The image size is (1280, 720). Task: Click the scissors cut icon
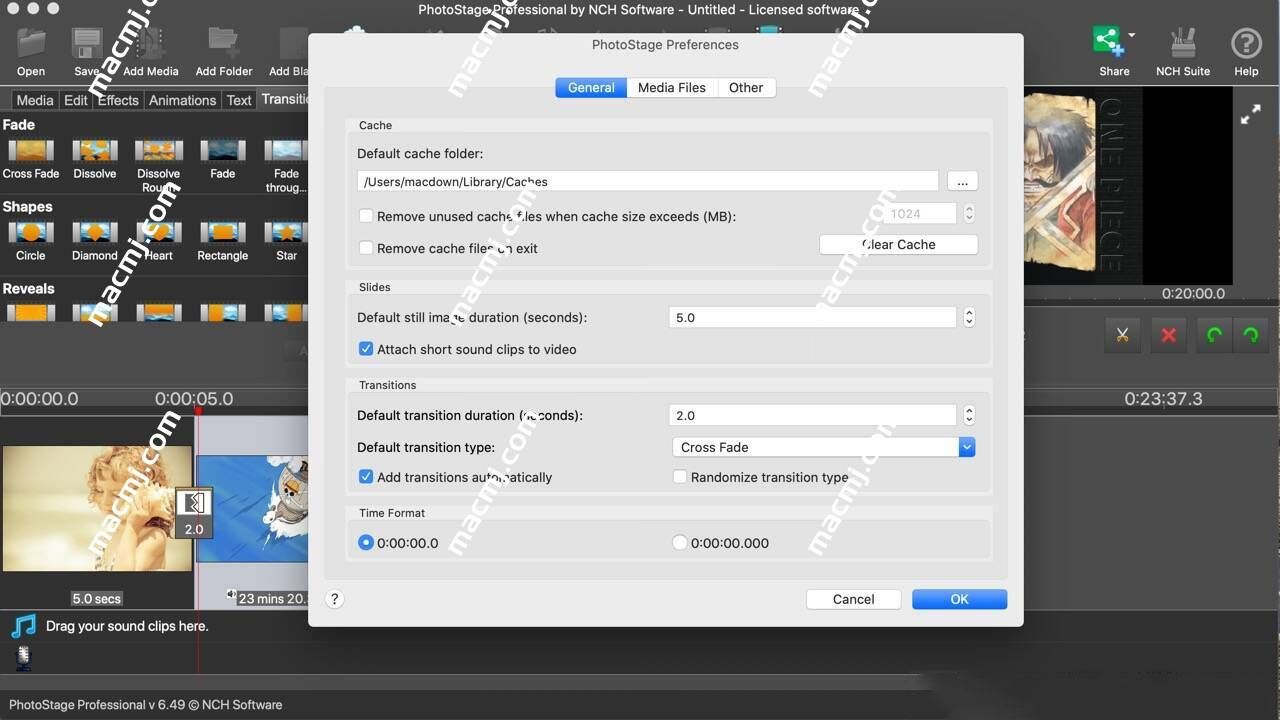[x=1122, y=335]
